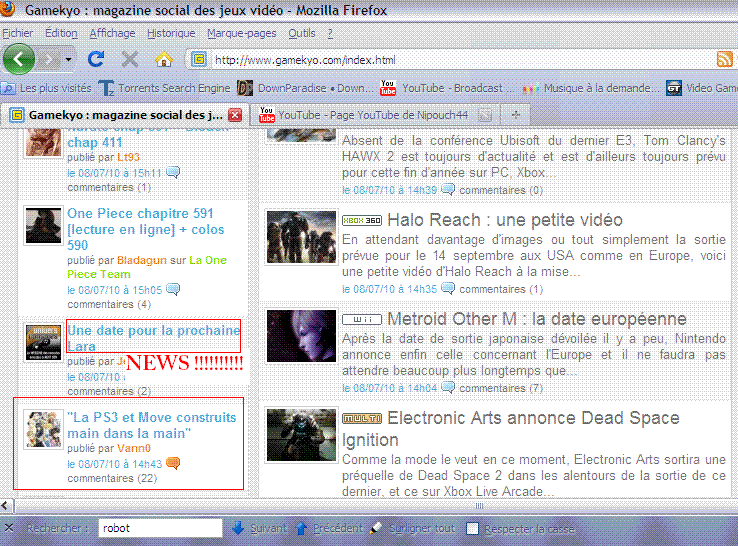The height and width of the screenshot is (546, 738).
Task: Open La PS3 et Move construits article
Action: pyautogui.click(x=152, y=425)
